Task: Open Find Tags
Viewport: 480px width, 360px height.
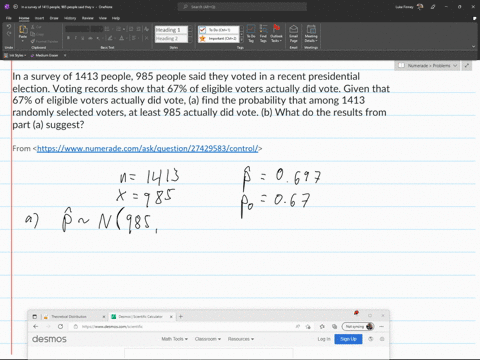Action: [x=263, y=33]
